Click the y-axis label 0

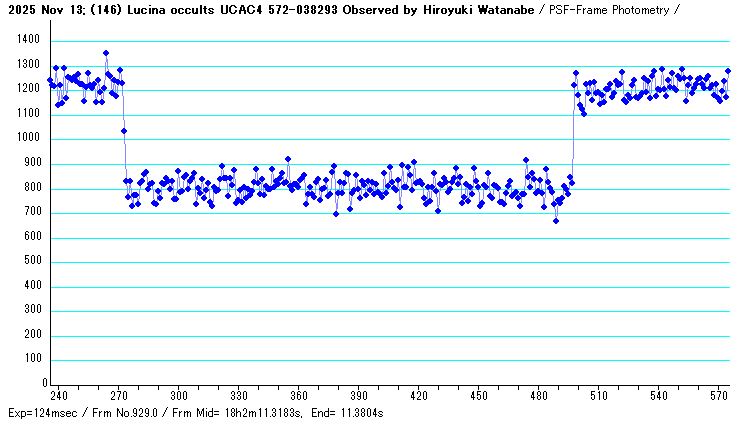pos(45,384)
